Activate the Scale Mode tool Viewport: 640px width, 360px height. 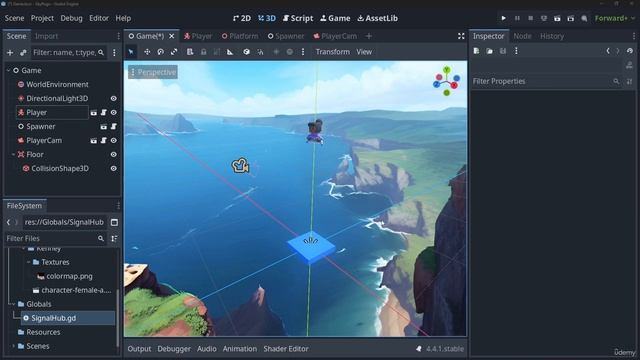(174, 52)
